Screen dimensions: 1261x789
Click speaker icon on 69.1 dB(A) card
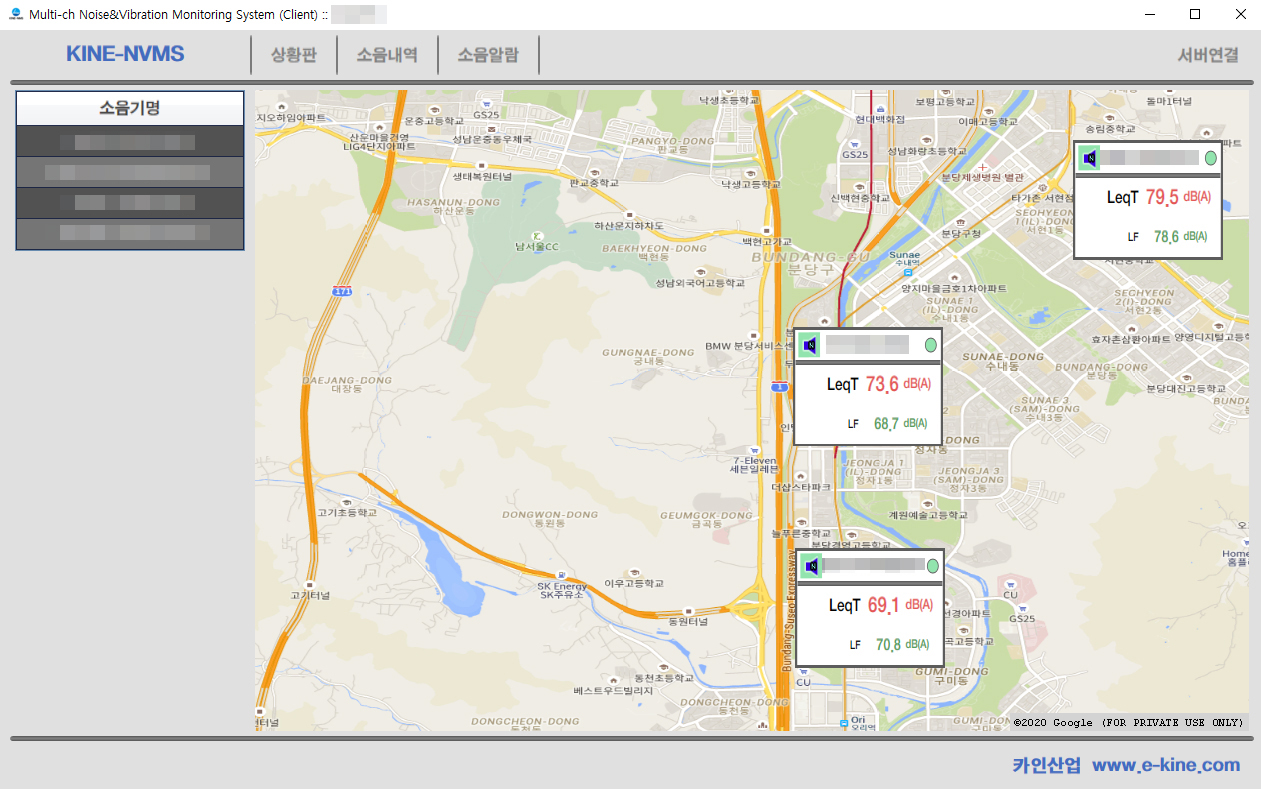812,566
